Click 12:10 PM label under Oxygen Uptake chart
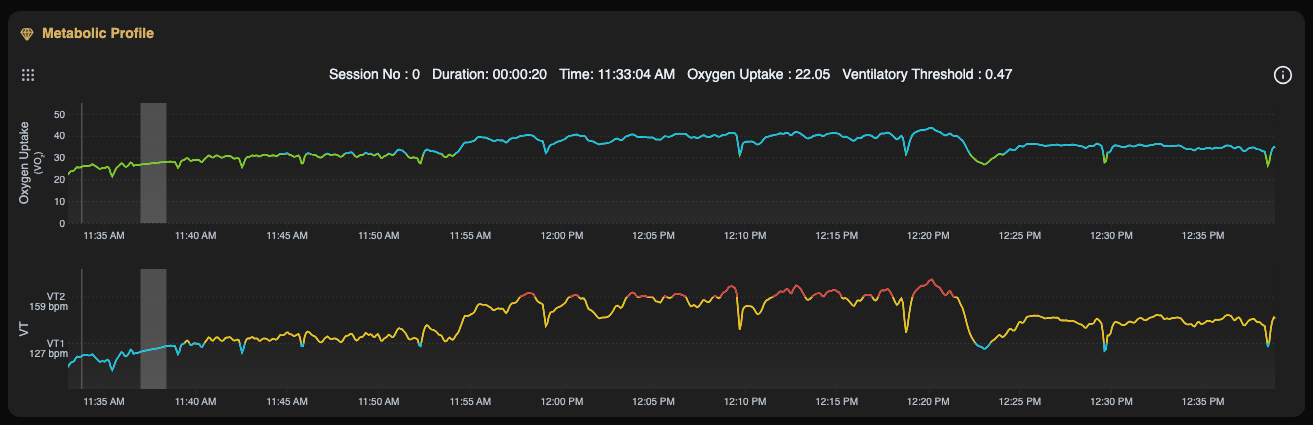Image resolution: width=1313 pixels, height=425 pixels. click(x=745, y=236)
